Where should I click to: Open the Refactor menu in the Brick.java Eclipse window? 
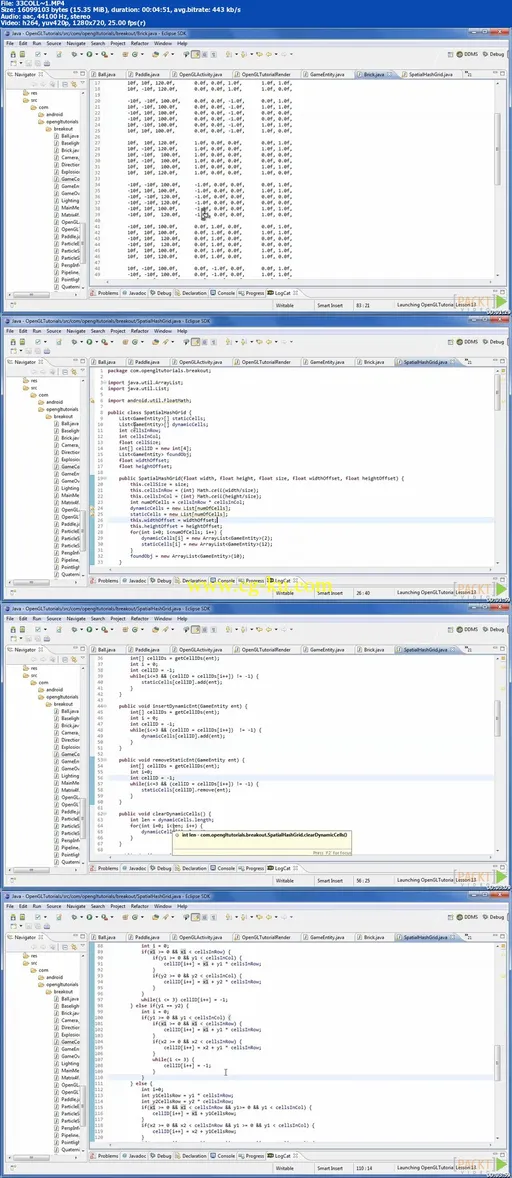[140, 44]
